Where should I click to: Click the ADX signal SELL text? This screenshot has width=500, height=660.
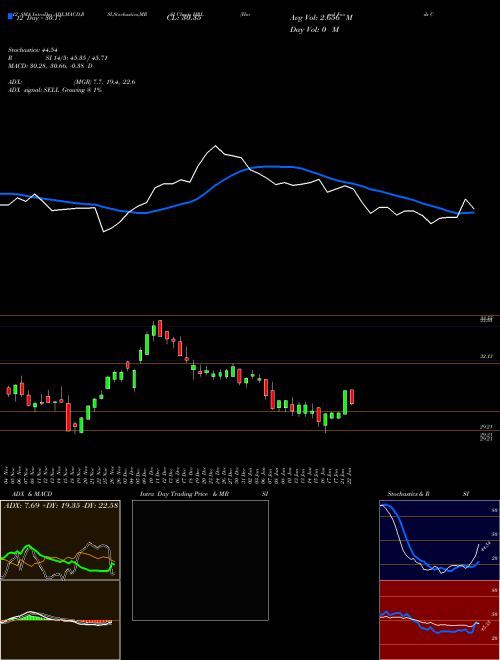pos(55,90)
